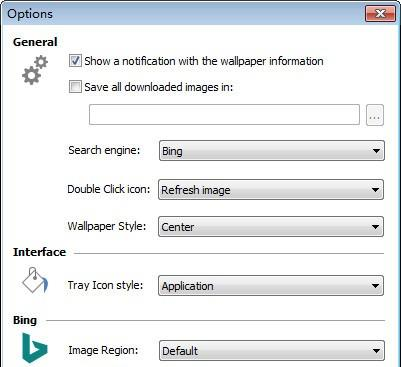This screenshot has width=401, height=367.
Task: Expand the Search engine dropdown showing Bing
Action: pyautogui.click(x=272, y=151)
